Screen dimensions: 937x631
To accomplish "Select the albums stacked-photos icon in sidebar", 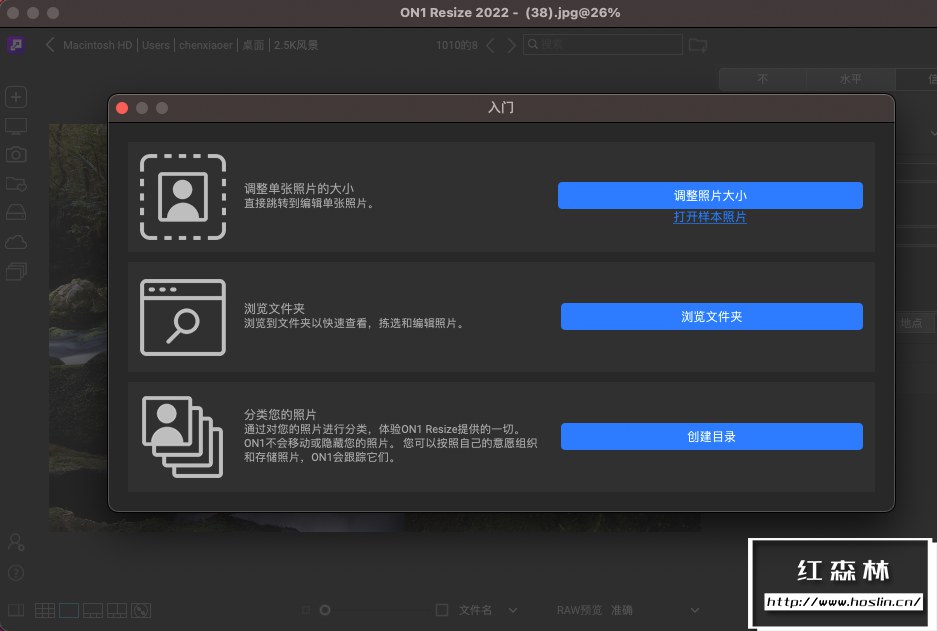I will pyautogui.click(x=15, y=270).
